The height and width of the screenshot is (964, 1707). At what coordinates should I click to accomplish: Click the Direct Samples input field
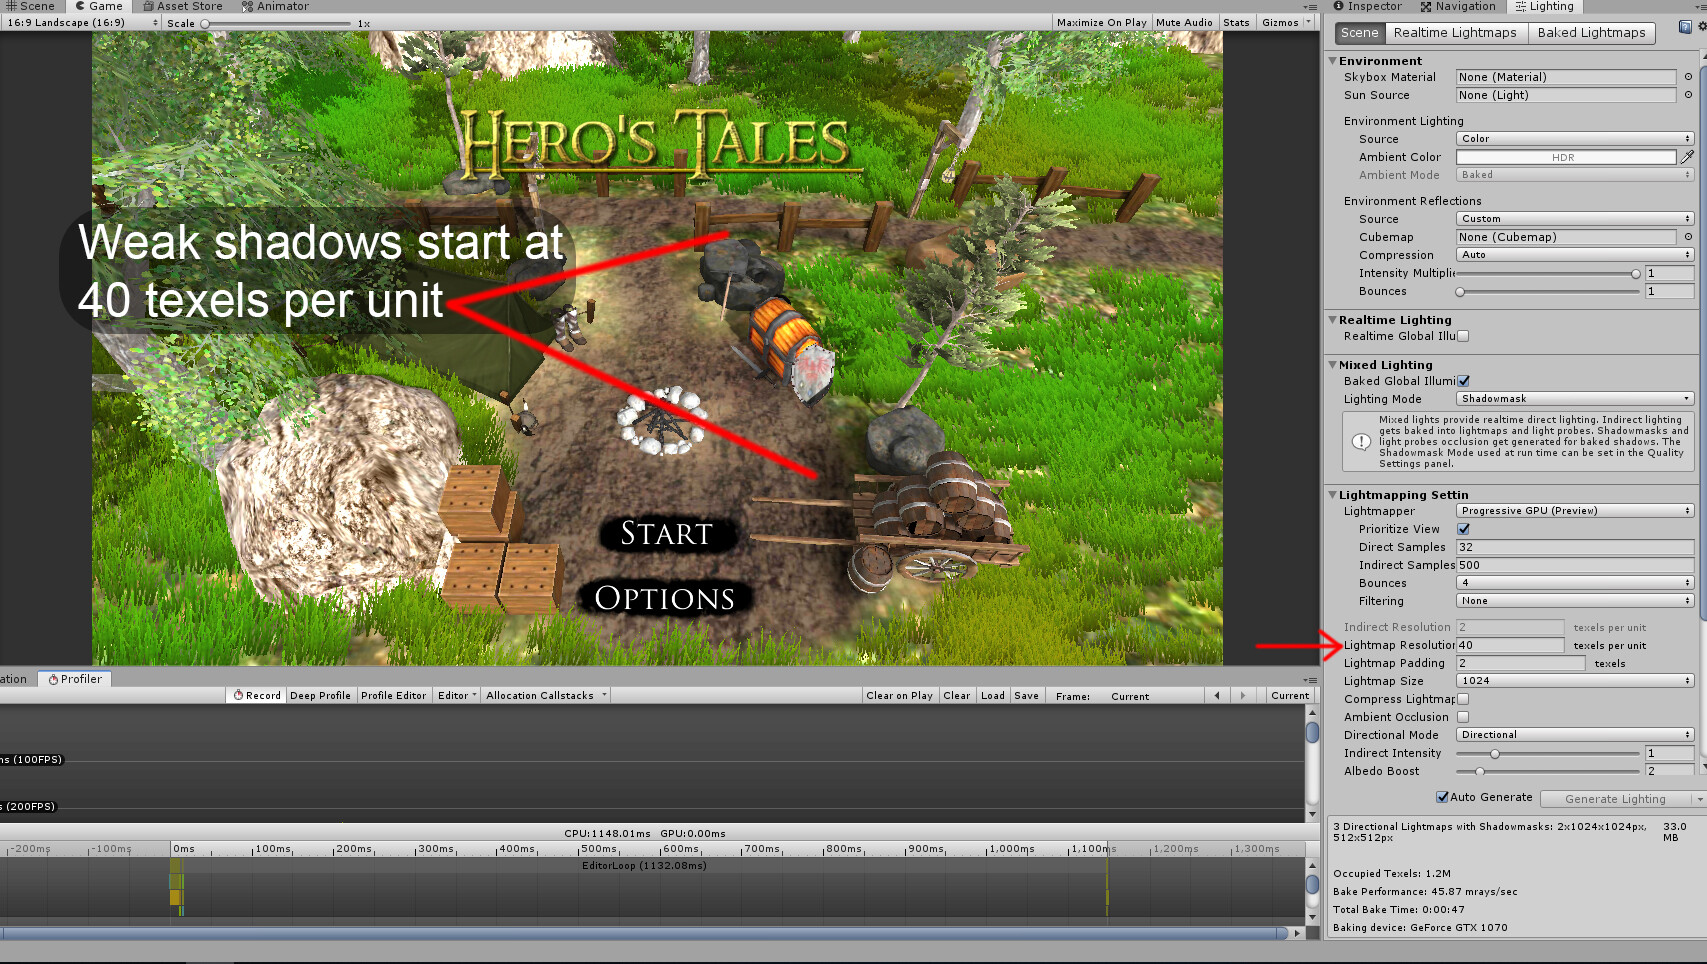[1574, 547]
